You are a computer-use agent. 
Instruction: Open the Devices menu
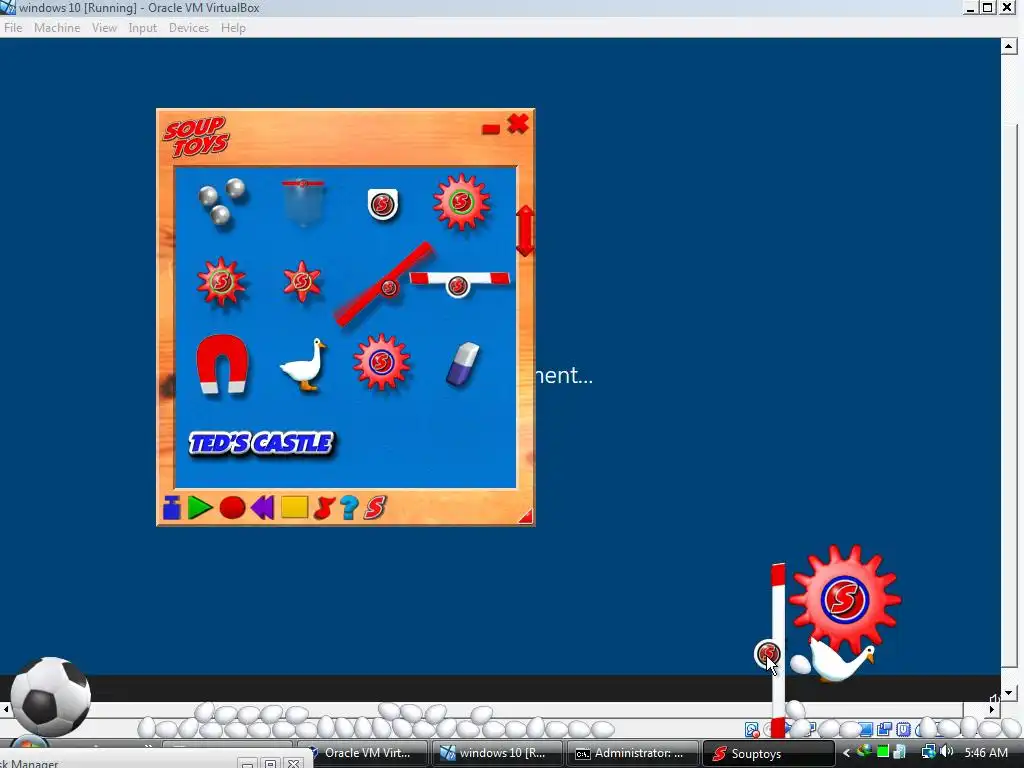tap(189, 28)
